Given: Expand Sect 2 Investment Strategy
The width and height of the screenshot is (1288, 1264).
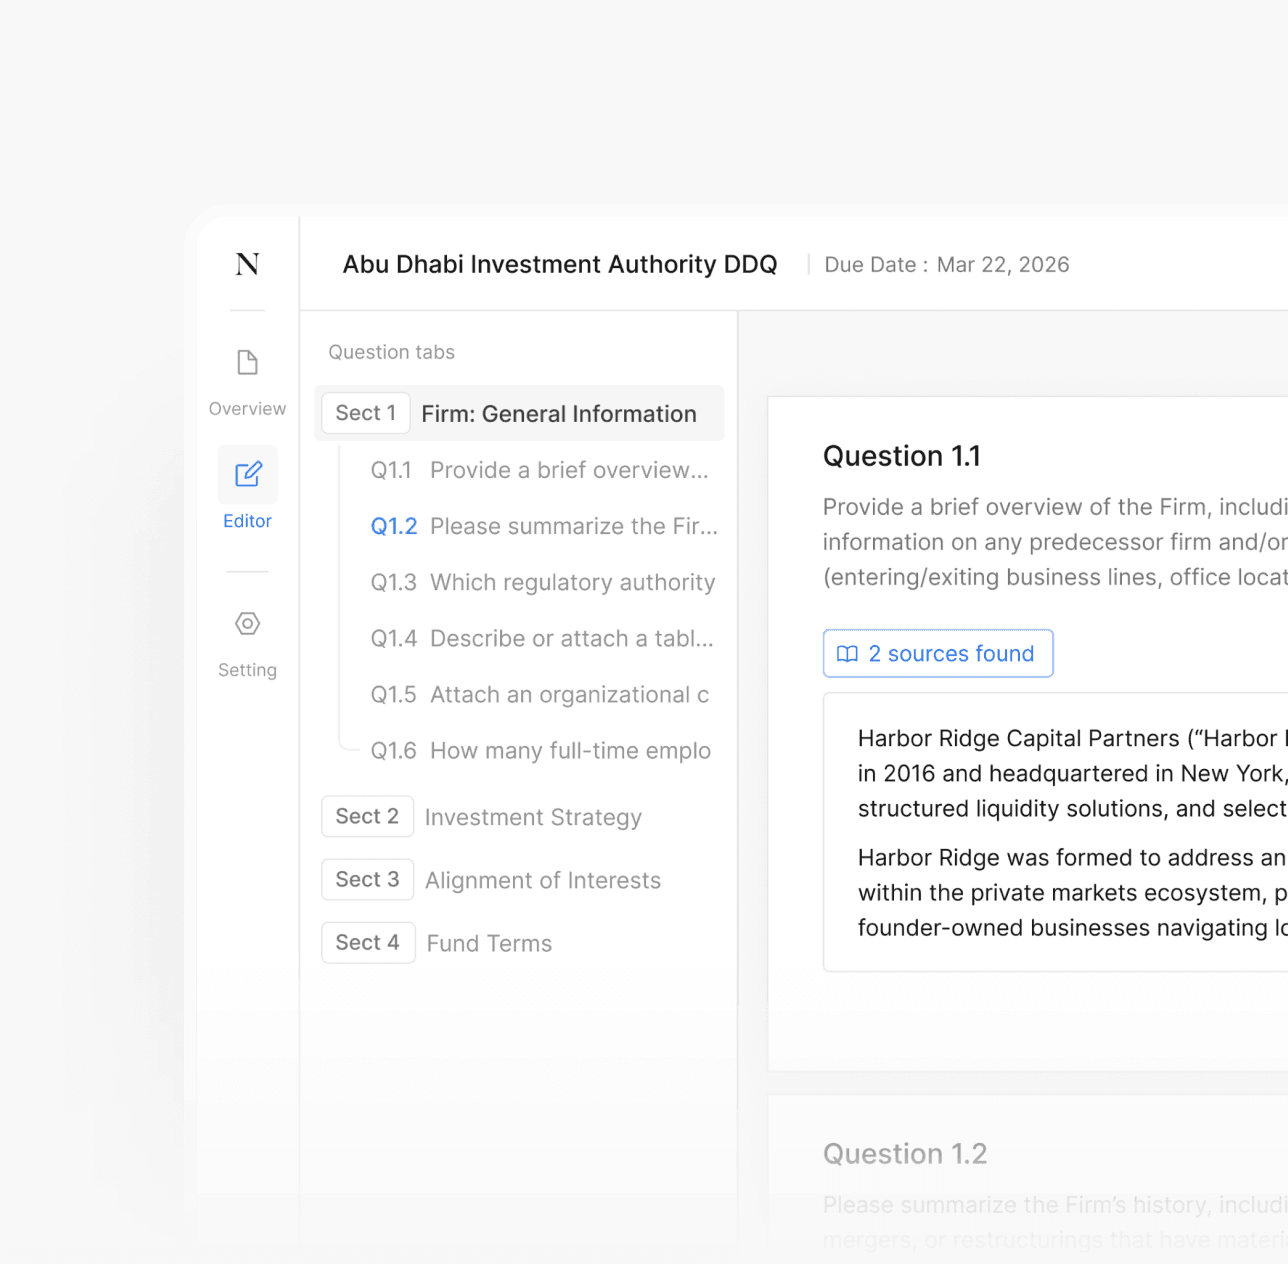Looking at the screenshot, I should point(482,817).
